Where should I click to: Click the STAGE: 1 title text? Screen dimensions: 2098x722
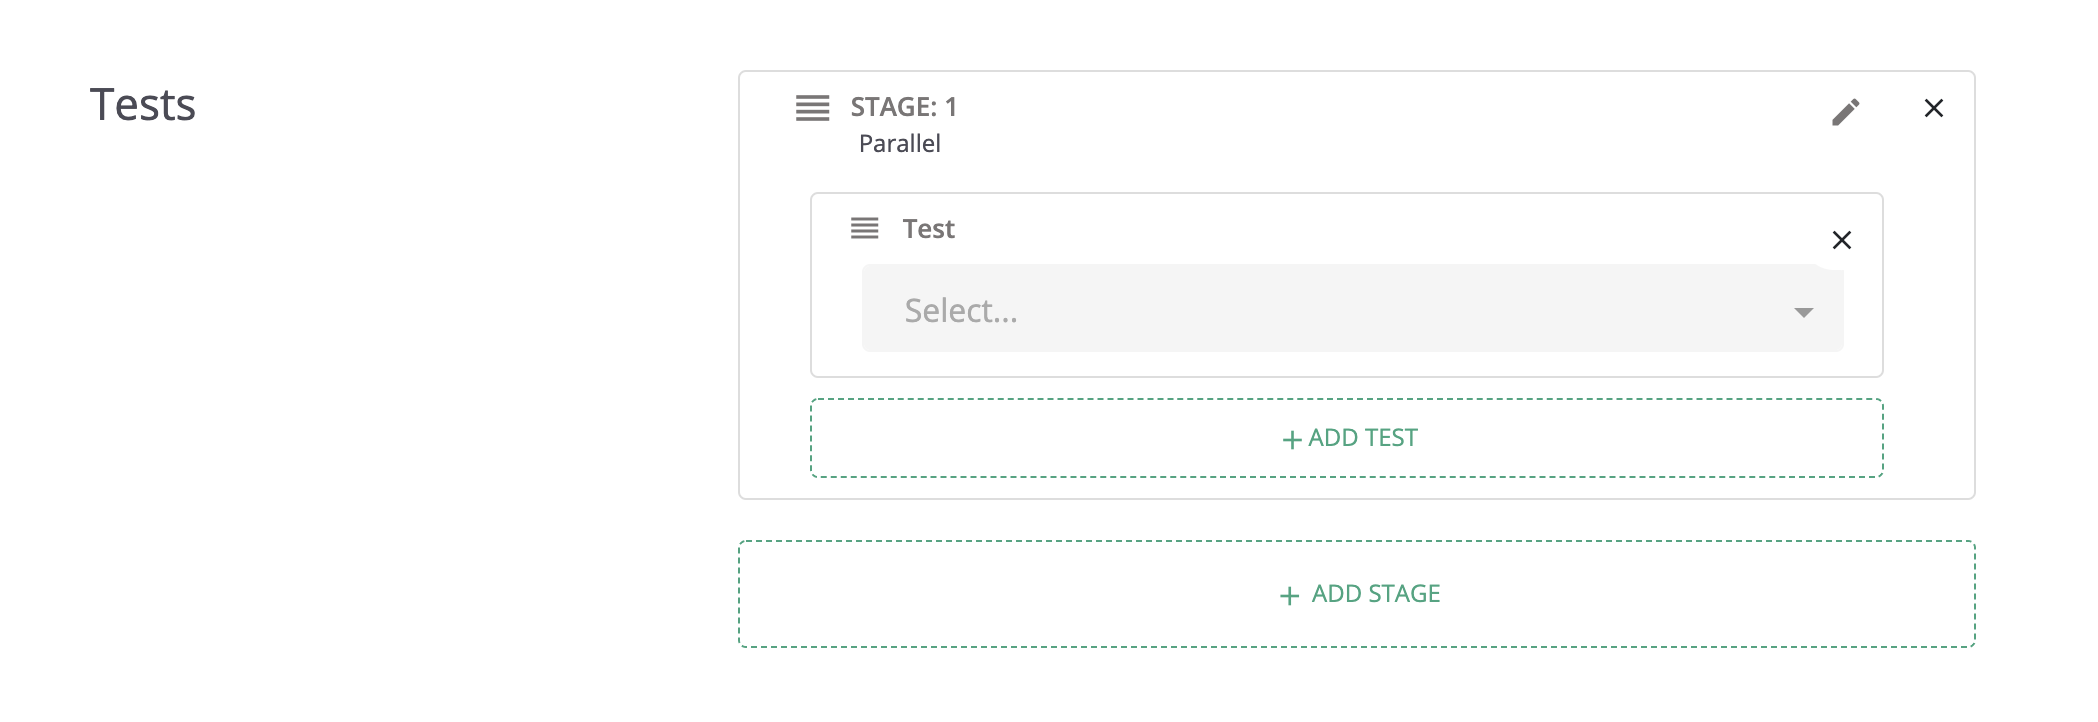click(903, 107)
